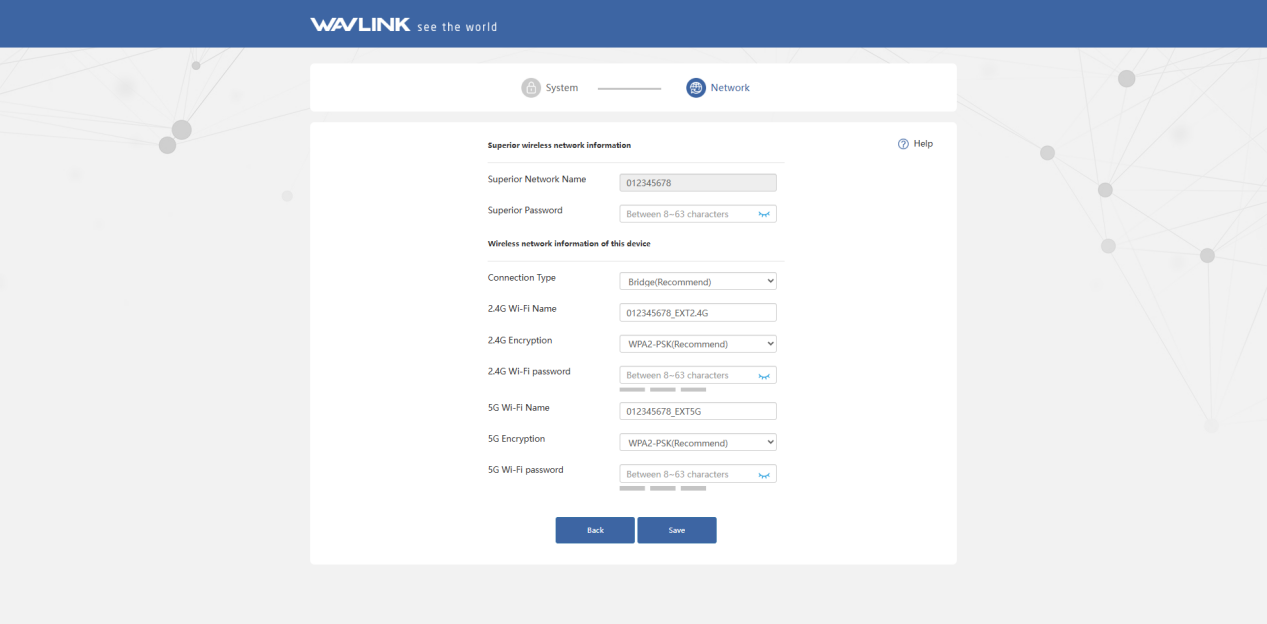Focus the 2.4G Wi-Fi password field

coord(698,376)
